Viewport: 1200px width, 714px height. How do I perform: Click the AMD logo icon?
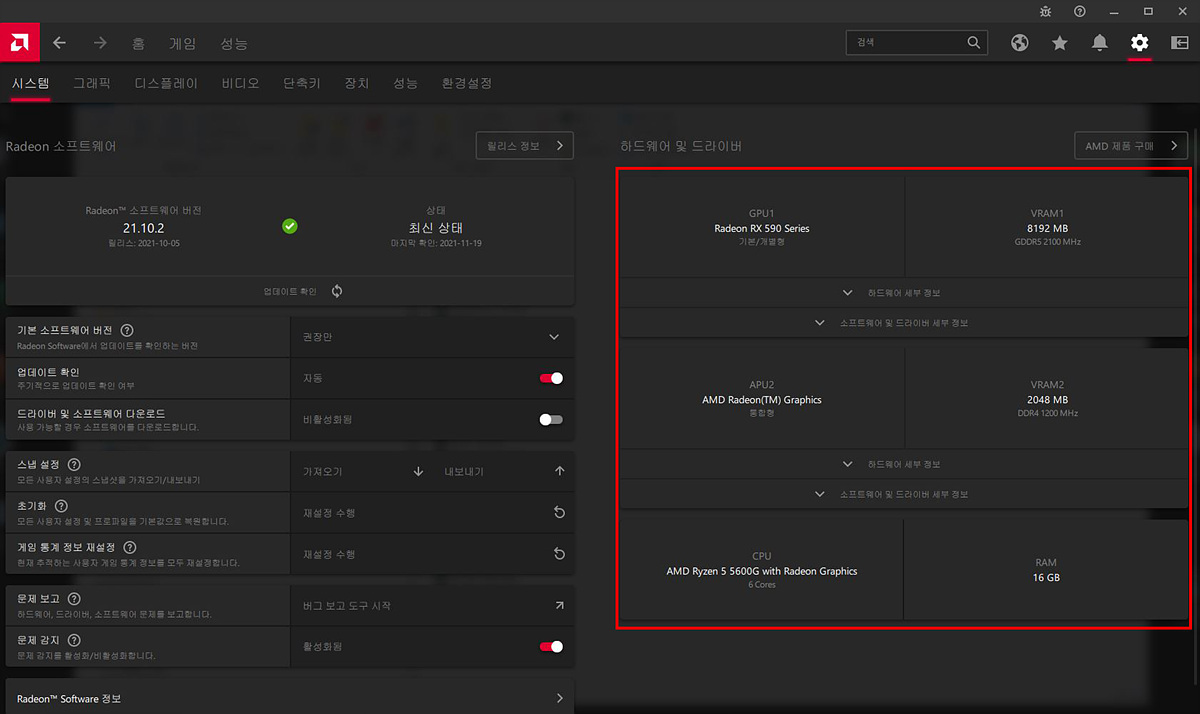[x=19, y=43]
